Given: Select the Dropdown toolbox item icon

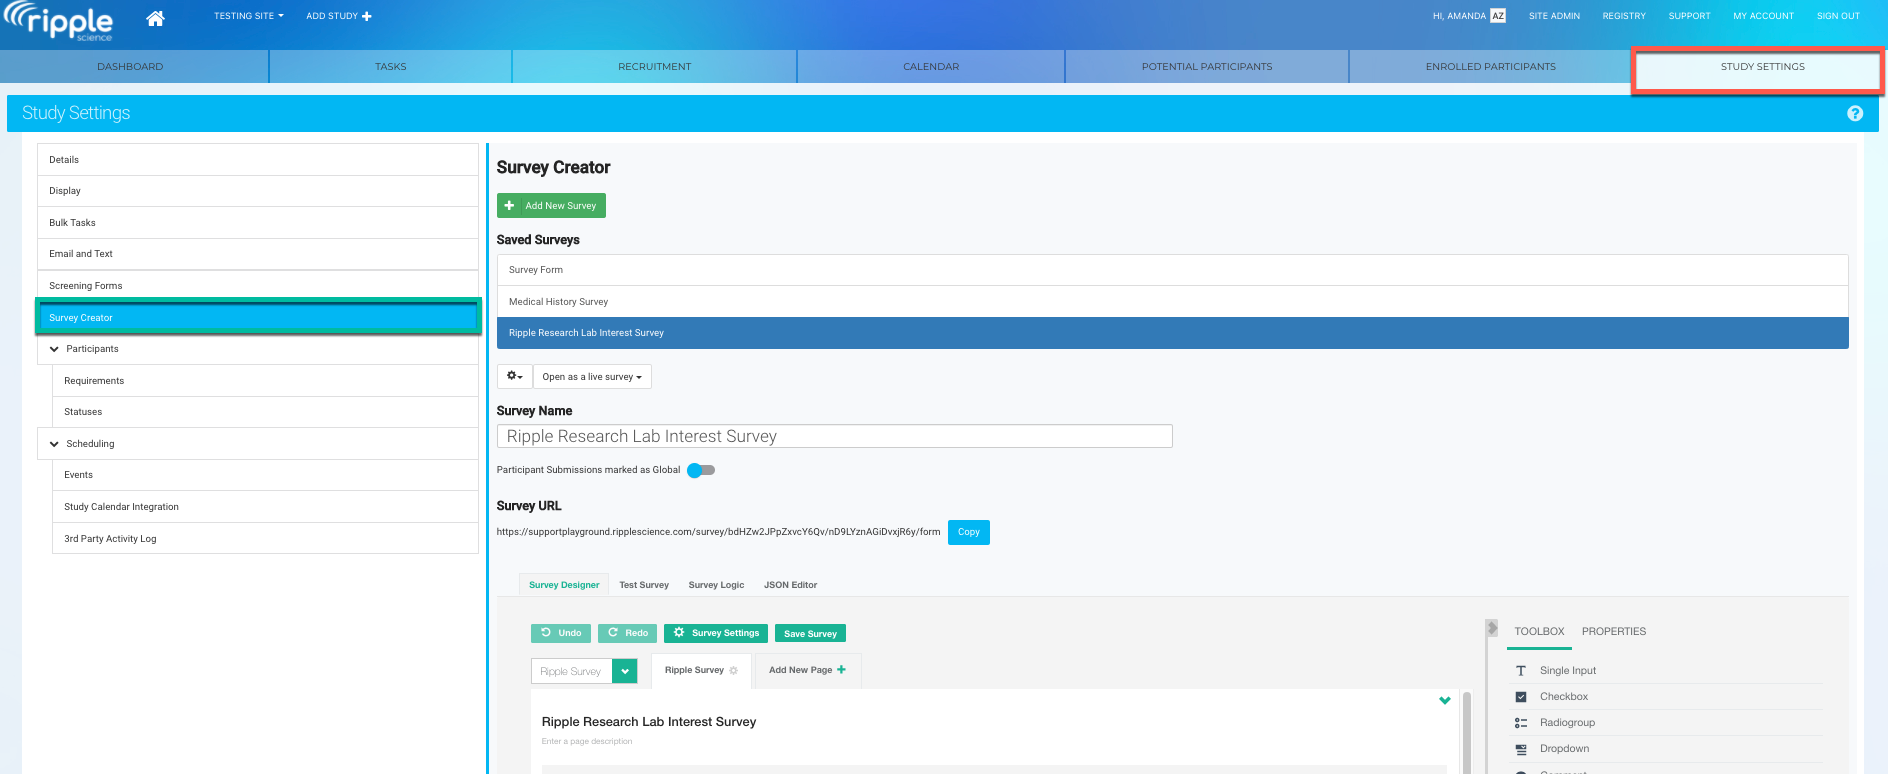Looking at the screenshot, I should 1521,749.
